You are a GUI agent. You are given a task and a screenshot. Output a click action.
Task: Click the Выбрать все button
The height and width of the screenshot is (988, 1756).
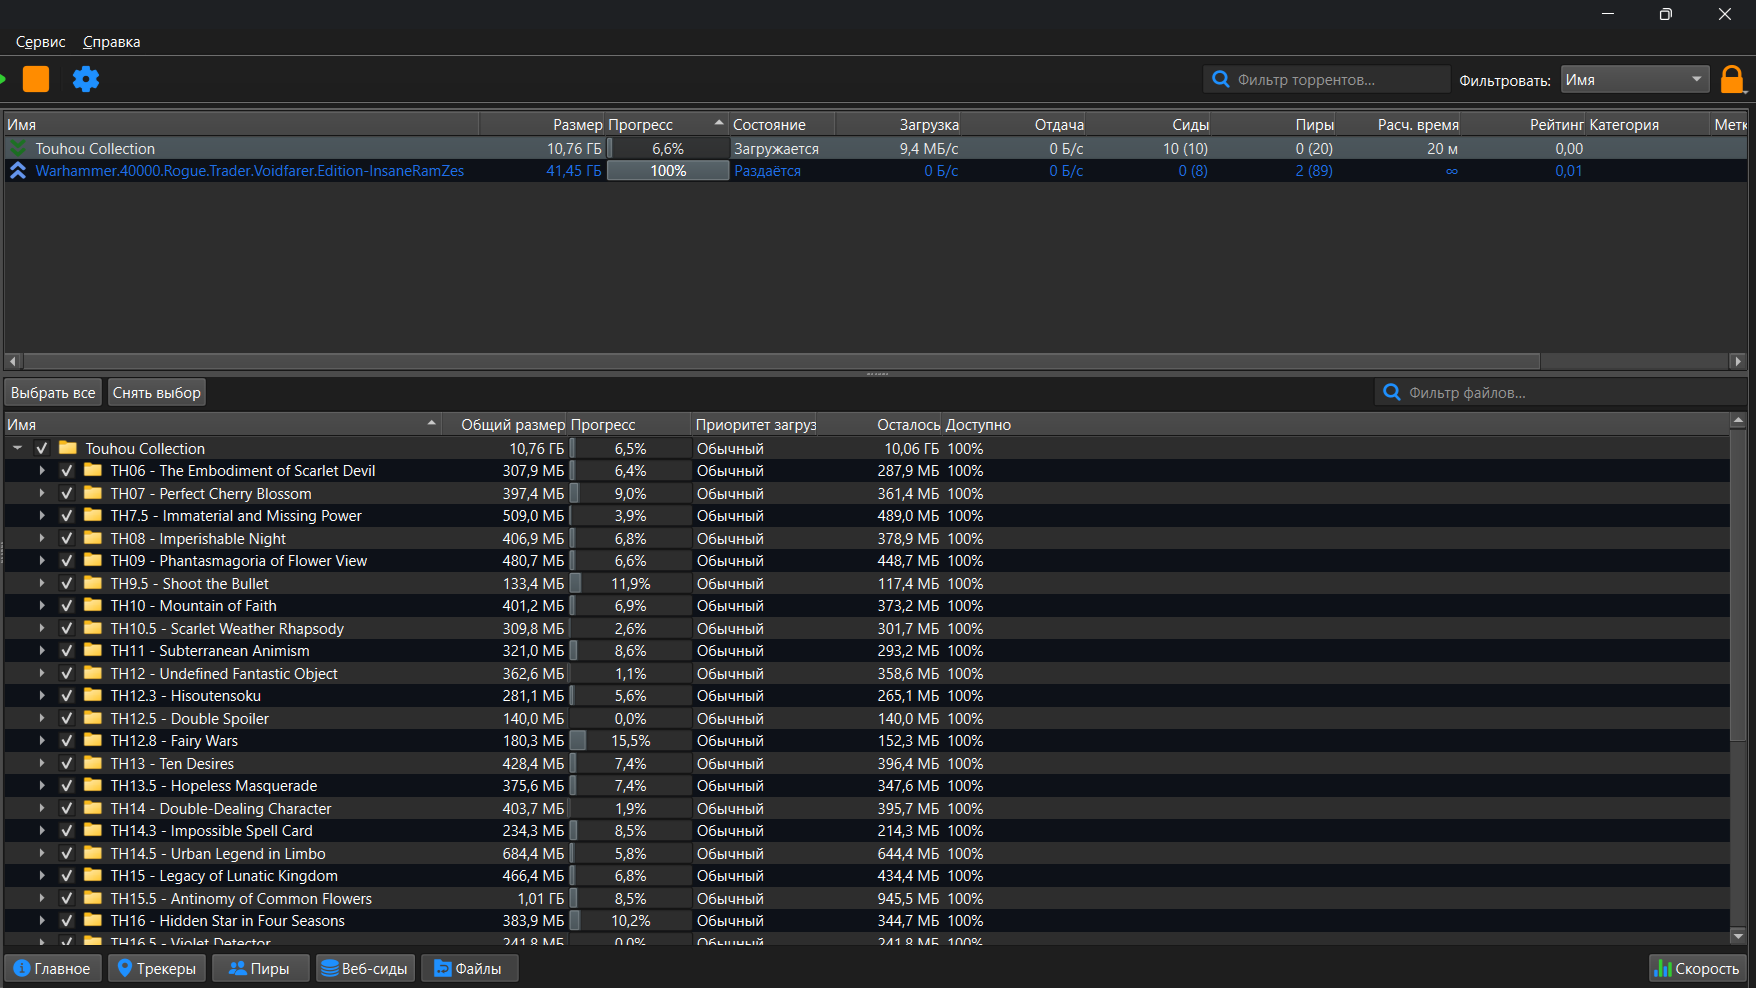pos(53,393)
